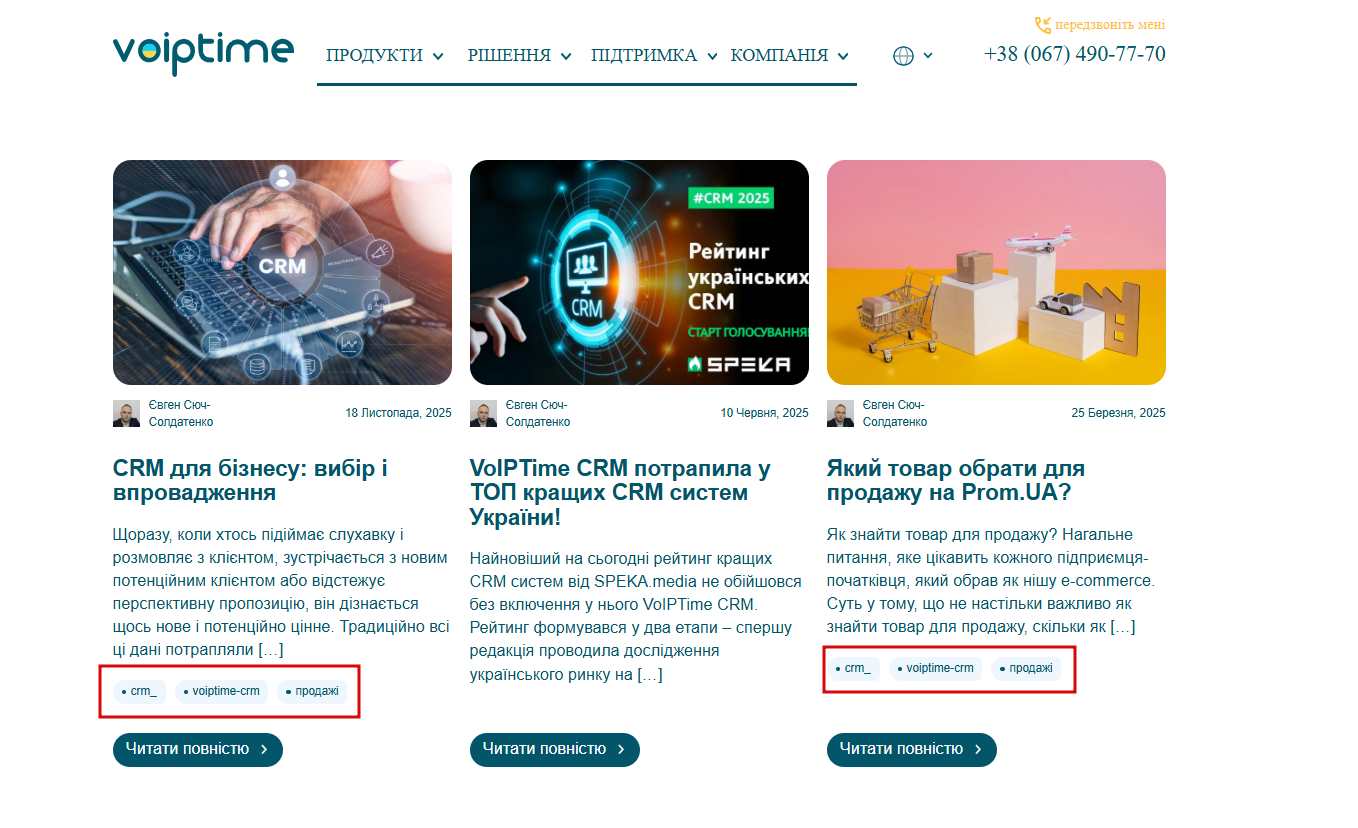Open article title CRM для бізнесу
This screenshot has height=828, width=1358.
point(250,480)
